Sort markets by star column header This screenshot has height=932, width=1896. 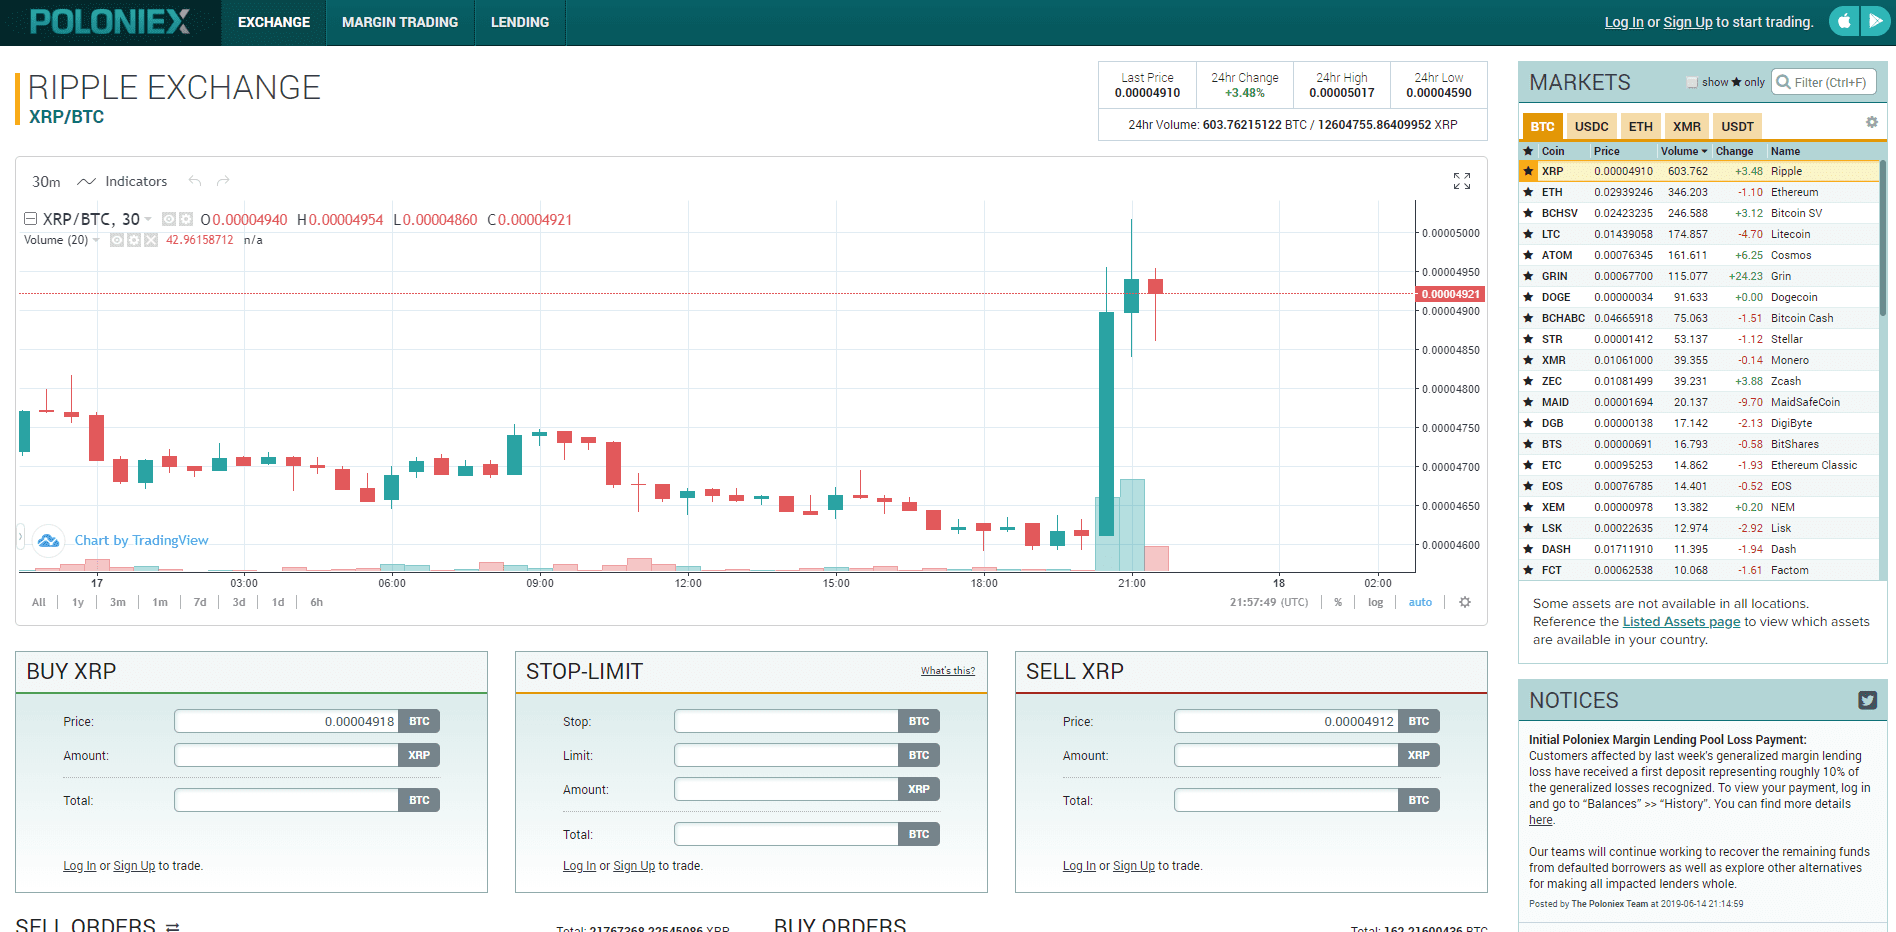coord(1528,151)
